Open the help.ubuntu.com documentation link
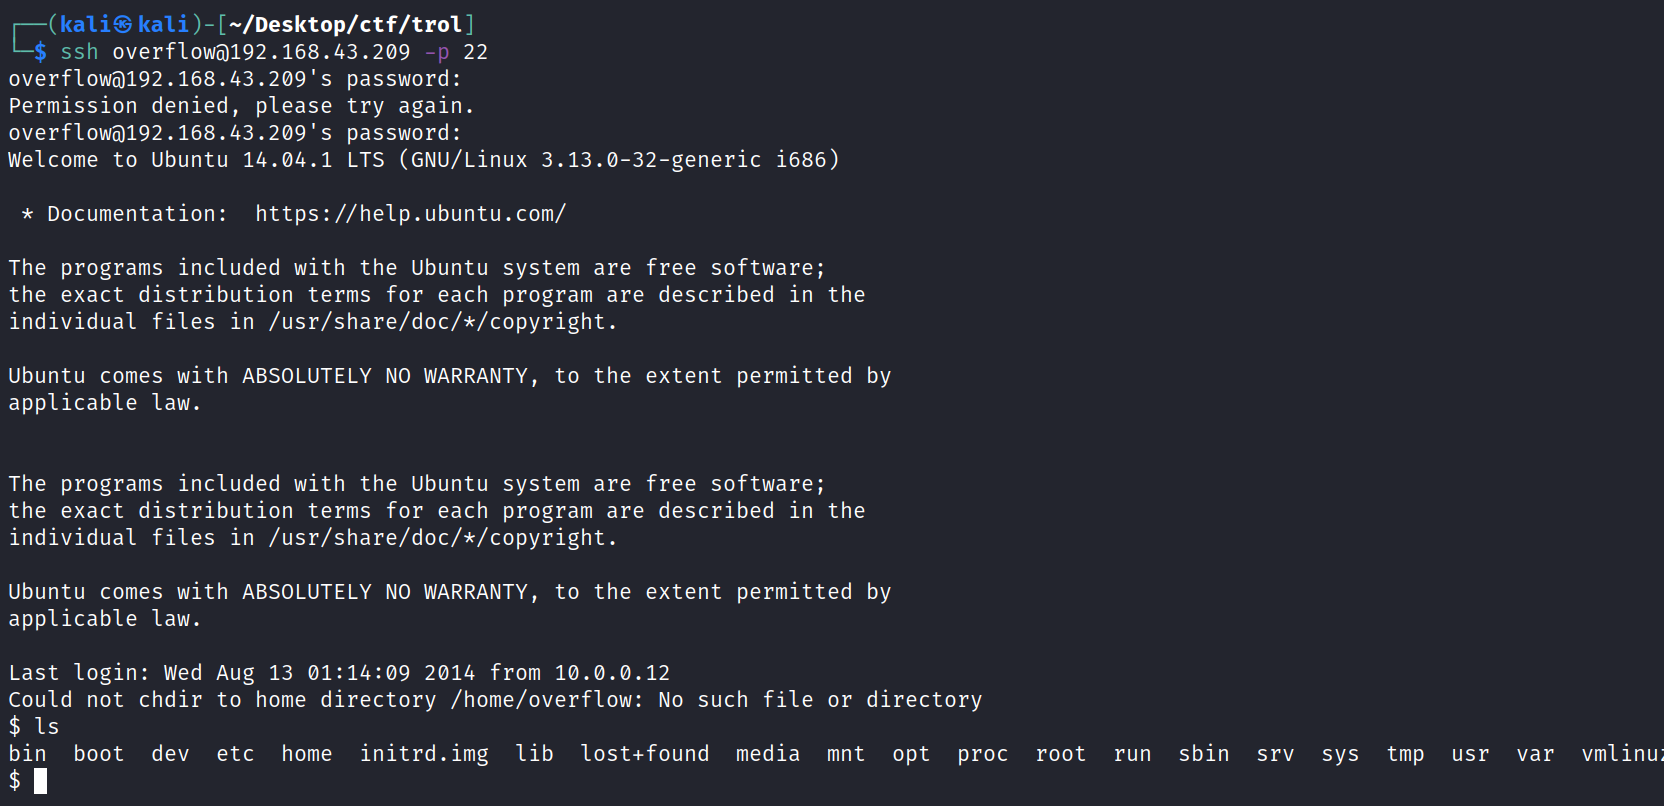 pos(410,214)
